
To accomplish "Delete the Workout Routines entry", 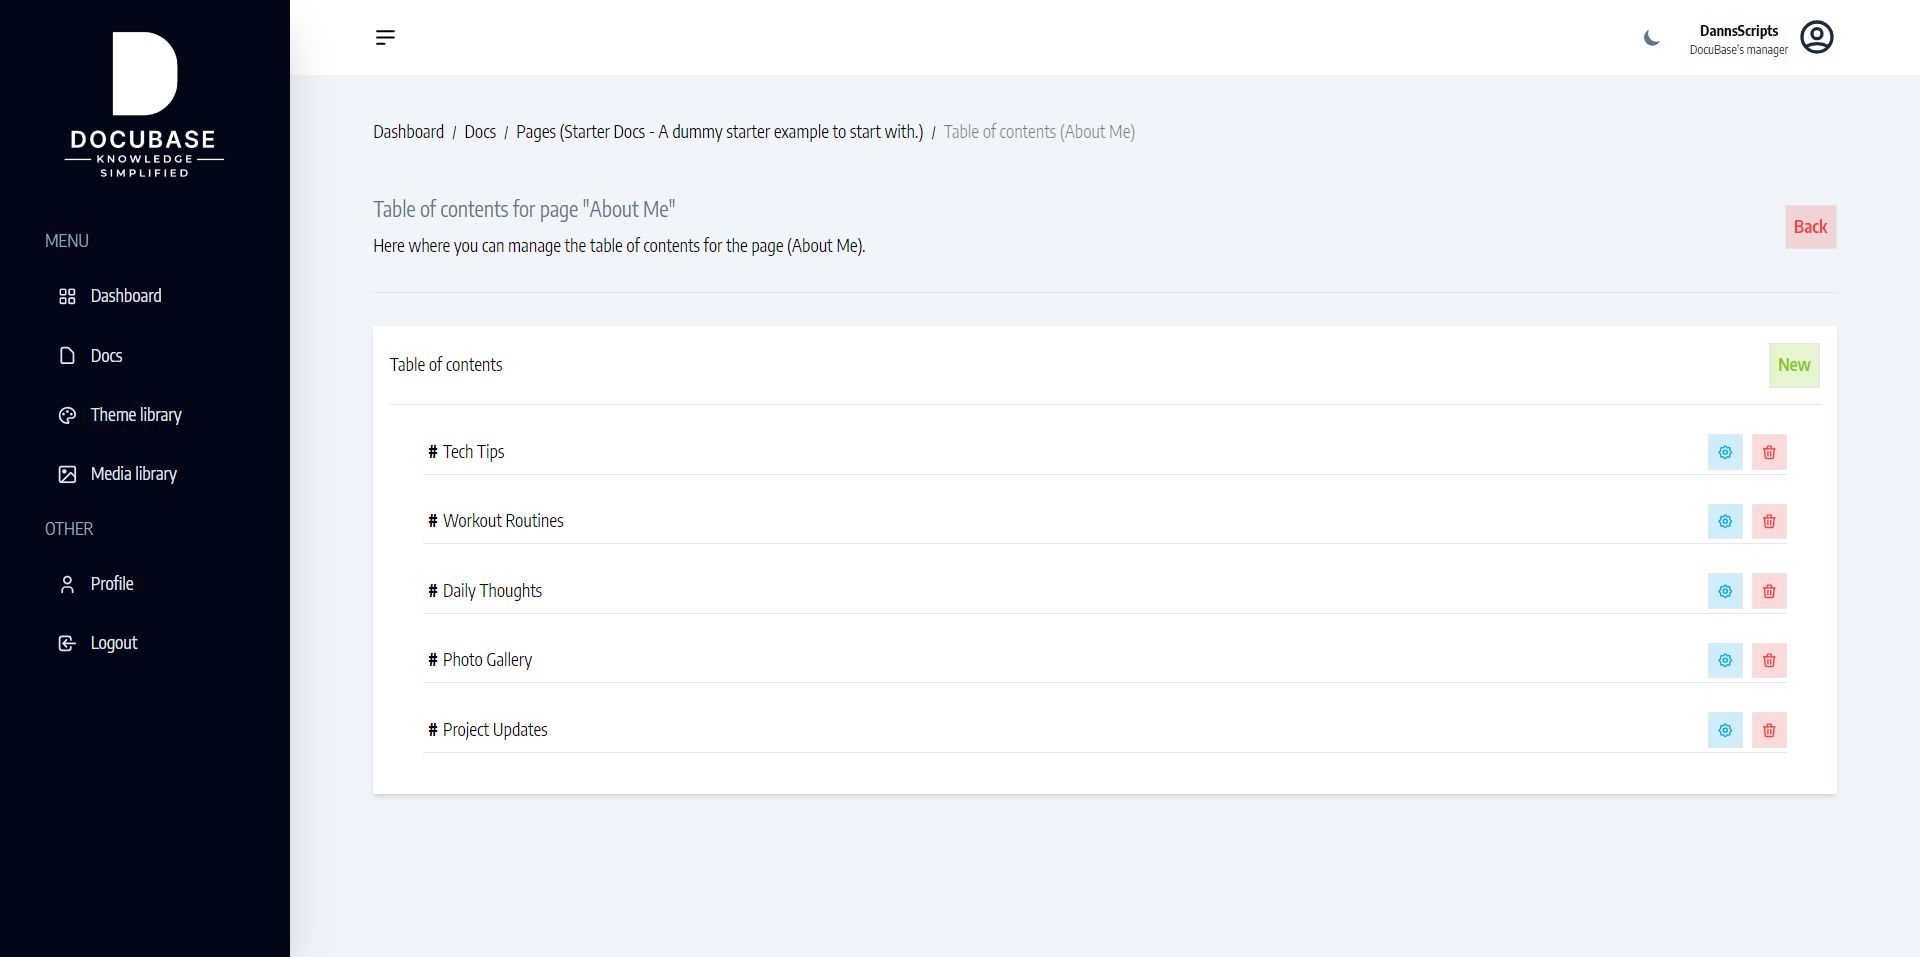I will pyautogui.click(x=1769, y=521).
